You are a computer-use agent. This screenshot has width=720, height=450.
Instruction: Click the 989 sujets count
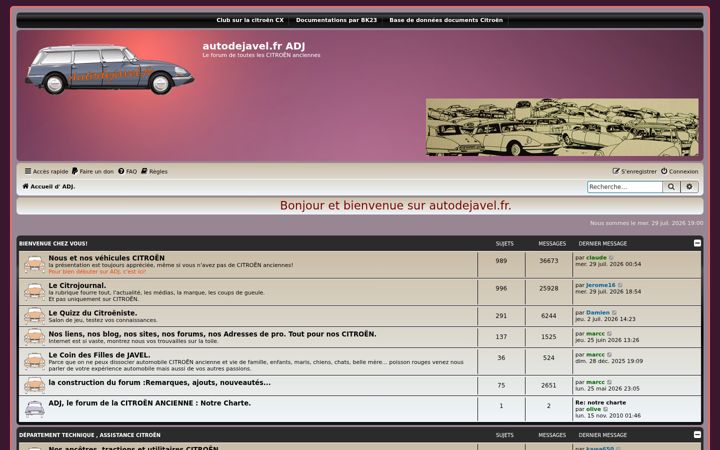501,261
